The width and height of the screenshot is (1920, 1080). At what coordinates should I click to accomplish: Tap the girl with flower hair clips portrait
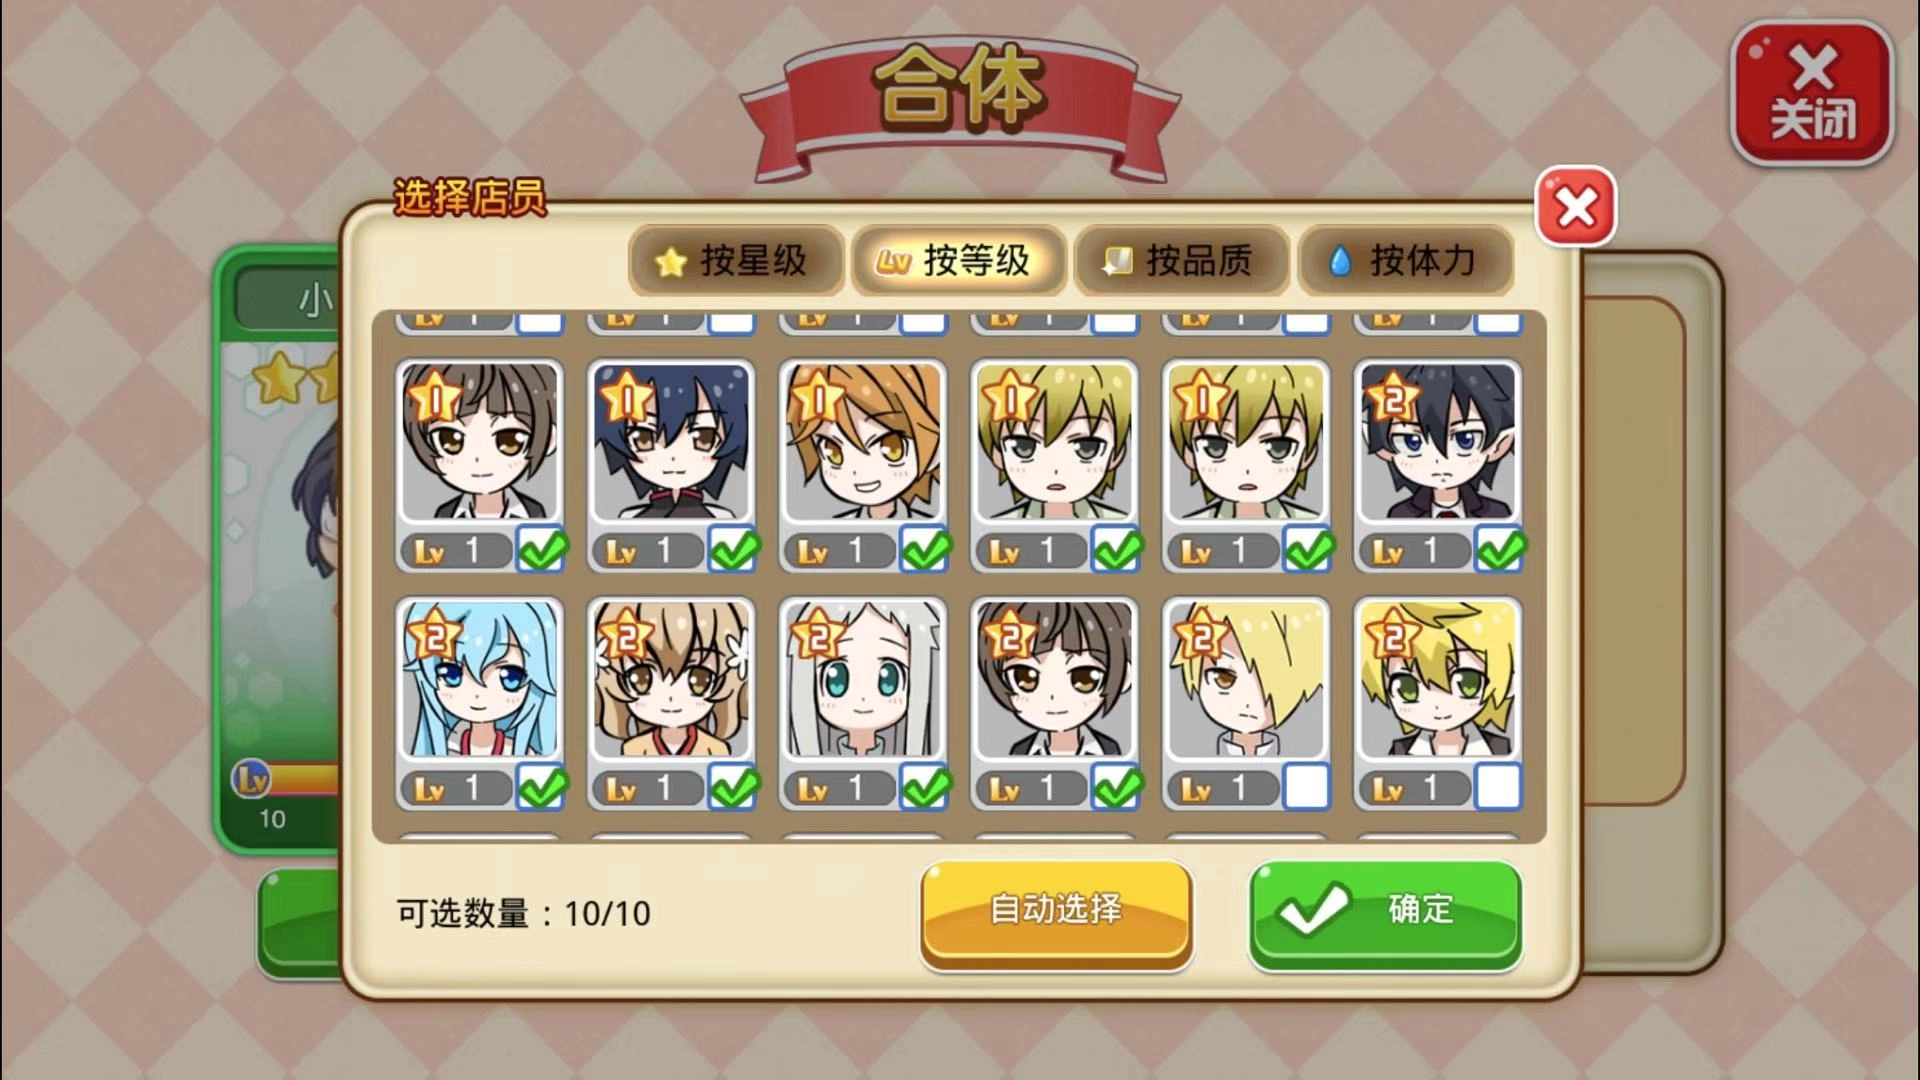coord(671,680)
